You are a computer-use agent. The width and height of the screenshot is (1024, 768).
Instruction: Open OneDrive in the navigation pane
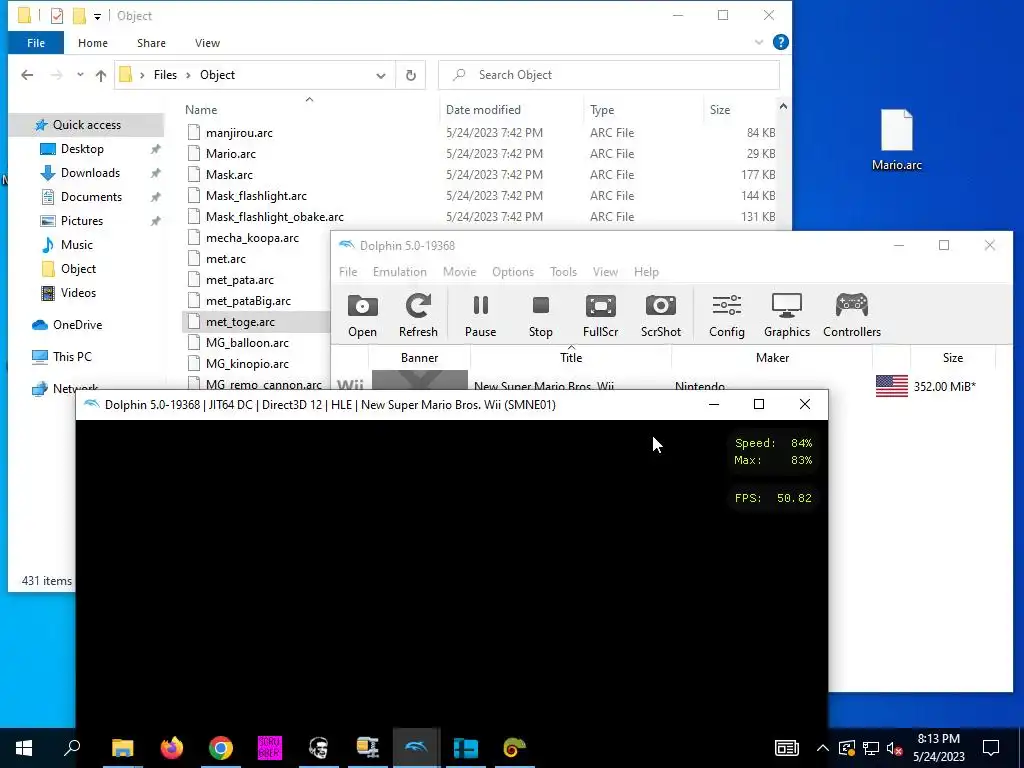(x=77, y=325)
